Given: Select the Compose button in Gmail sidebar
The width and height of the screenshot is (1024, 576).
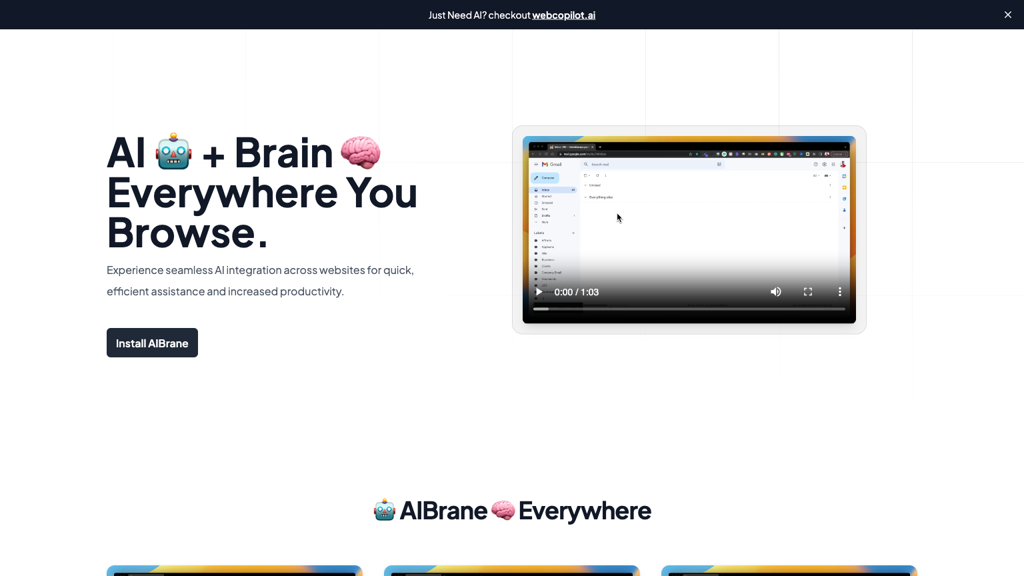Looking at the screenshot, I should pyautogui.click(x=546, y=178).
